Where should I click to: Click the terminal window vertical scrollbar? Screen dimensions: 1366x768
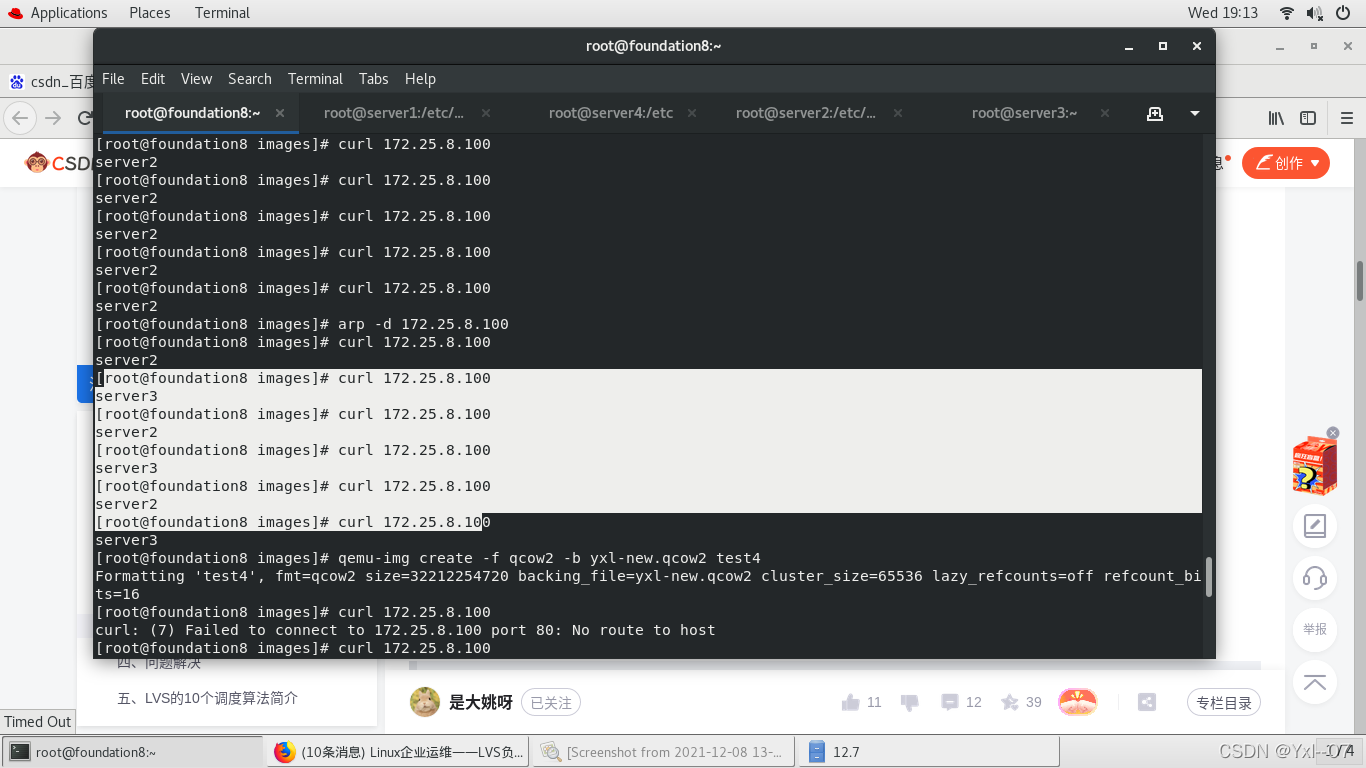click(x=1209, y=577)
